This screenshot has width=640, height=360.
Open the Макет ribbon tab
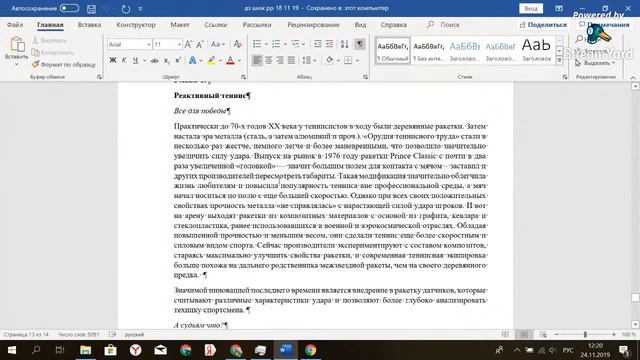180,25
